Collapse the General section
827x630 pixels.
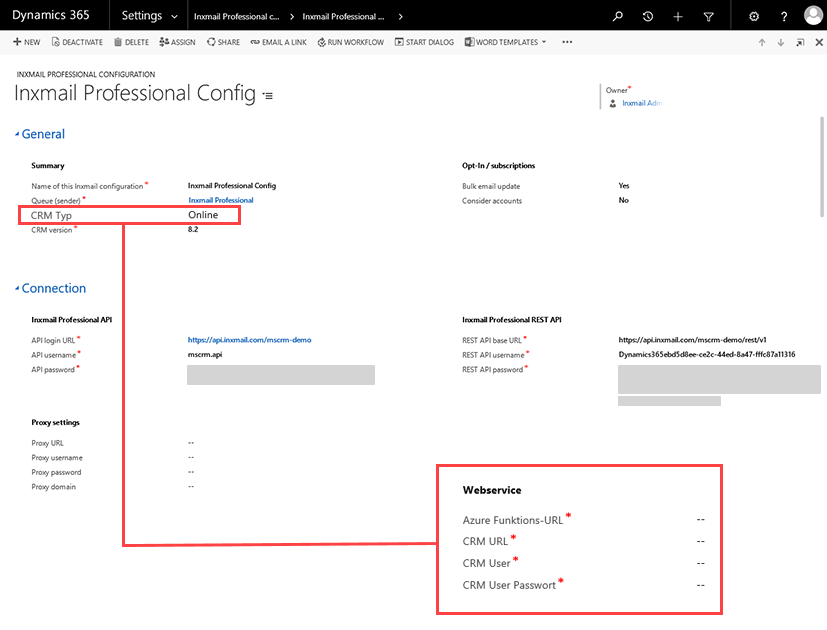40,134
